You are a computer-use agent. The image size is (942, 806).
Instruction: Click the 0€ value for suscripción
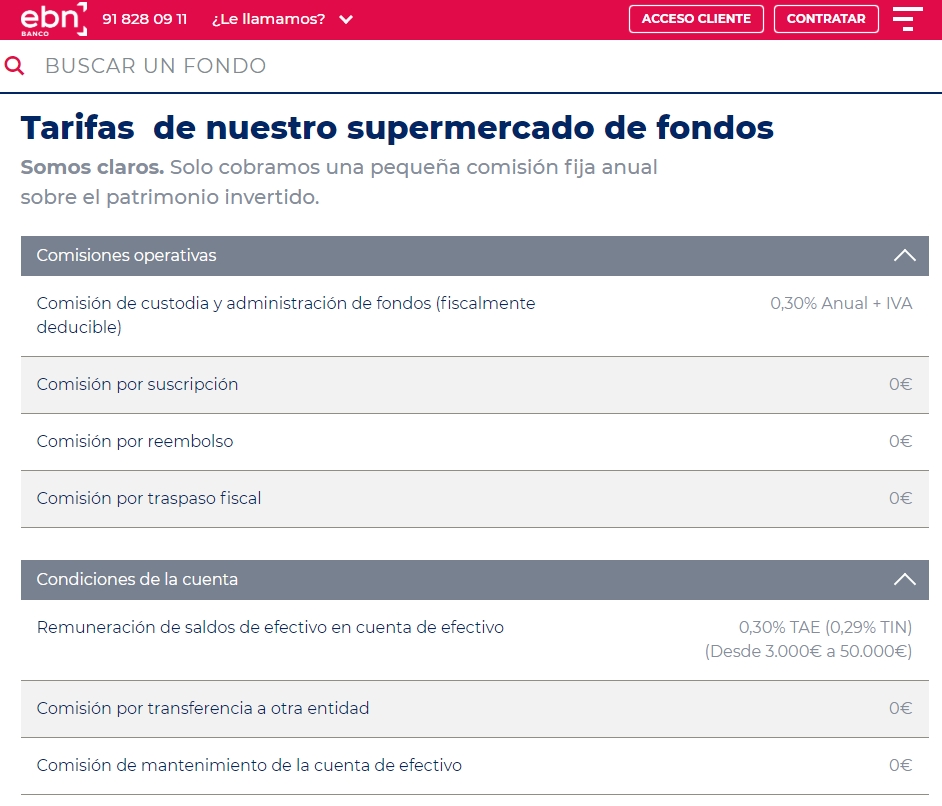[x=901, y=384]
